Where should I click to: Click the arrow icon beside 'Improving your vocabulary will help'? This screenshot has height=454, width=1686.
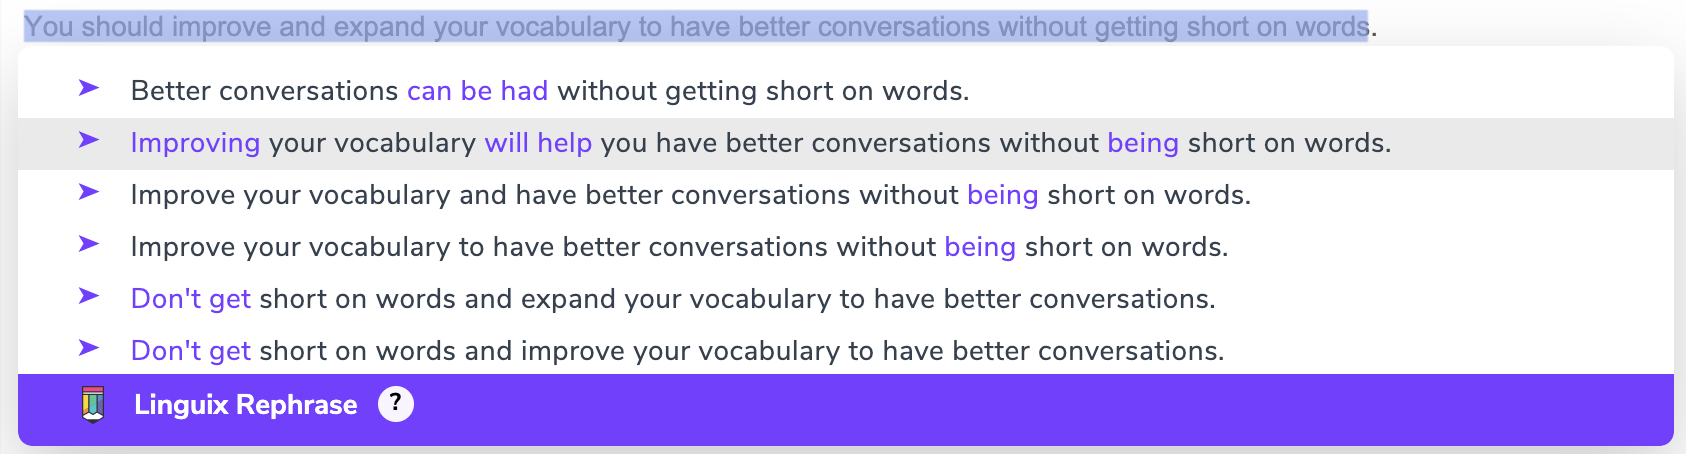[x=89, y=140]
